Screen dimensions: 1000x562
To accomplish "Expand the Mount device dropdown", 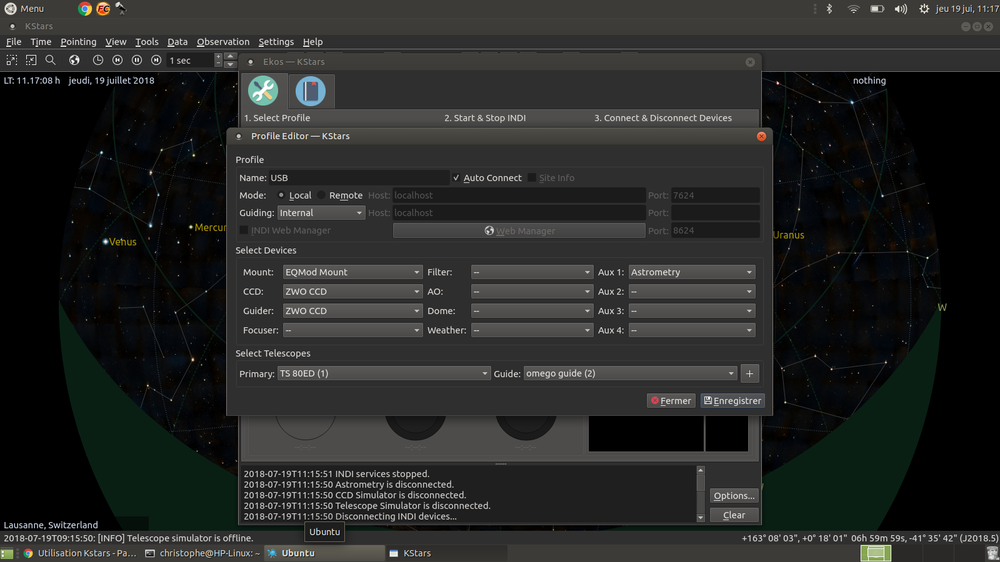I will (352, 272).
